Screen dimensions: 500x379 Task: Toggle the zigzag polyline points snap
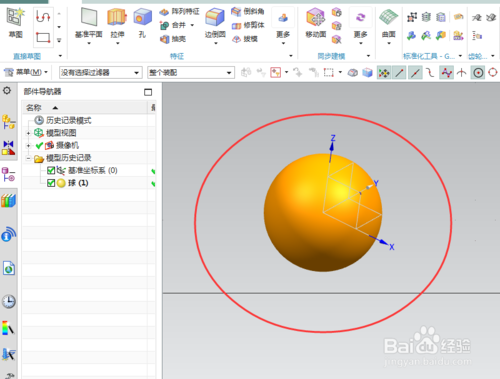click(446, 72)
